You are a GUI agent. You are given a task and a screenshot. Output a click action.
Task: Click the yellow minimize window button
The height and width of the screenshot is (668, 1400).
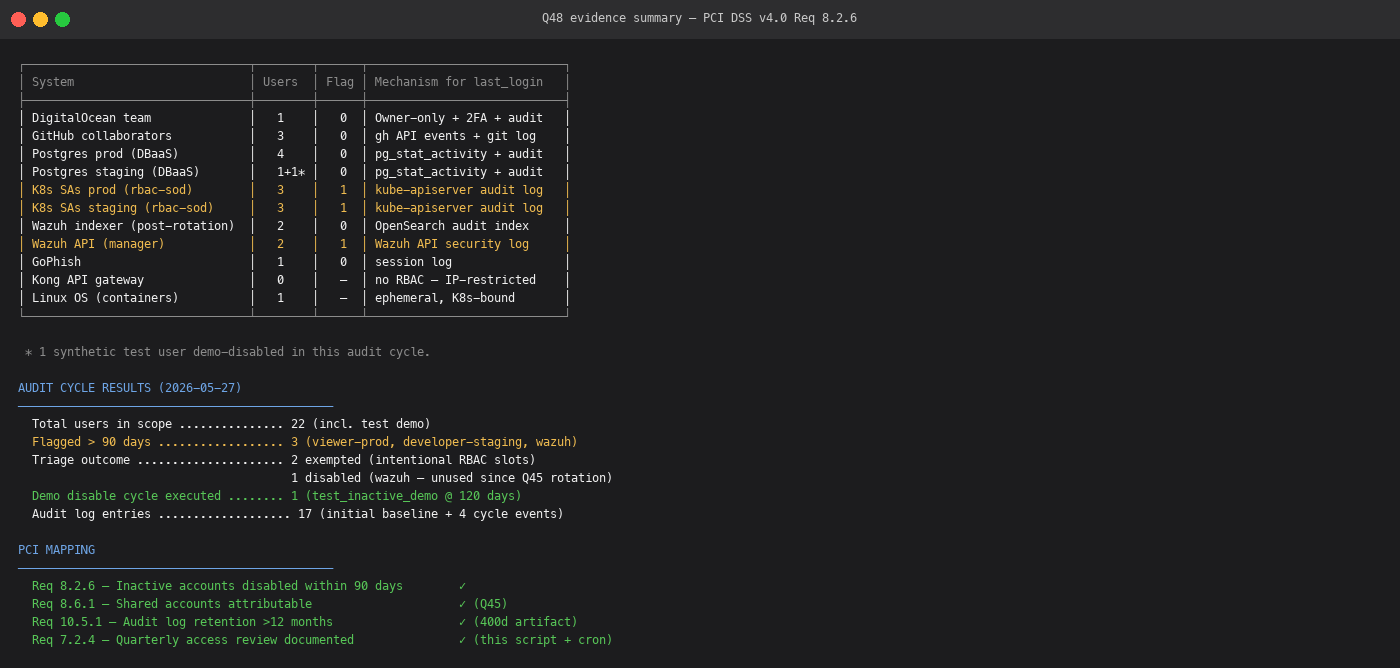click(x=41, y=19)
